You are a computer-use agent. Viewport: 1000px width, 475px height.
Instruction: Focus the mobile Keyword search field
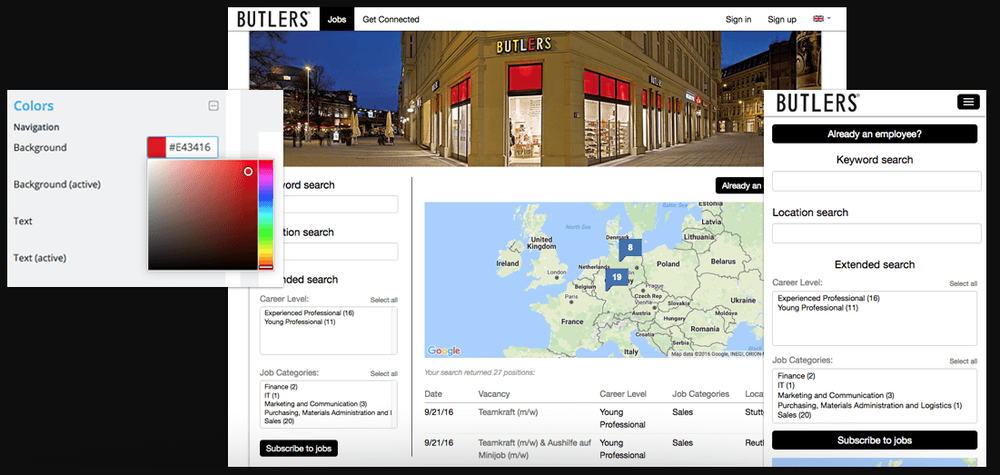tap(876, 182)
